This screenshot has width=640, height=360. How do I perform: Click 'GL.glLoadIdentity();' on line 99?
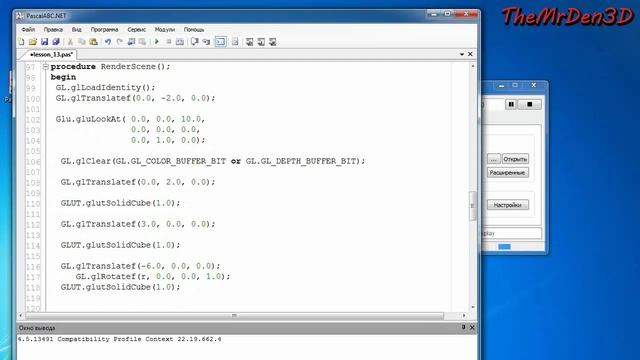tap(105, 88)
